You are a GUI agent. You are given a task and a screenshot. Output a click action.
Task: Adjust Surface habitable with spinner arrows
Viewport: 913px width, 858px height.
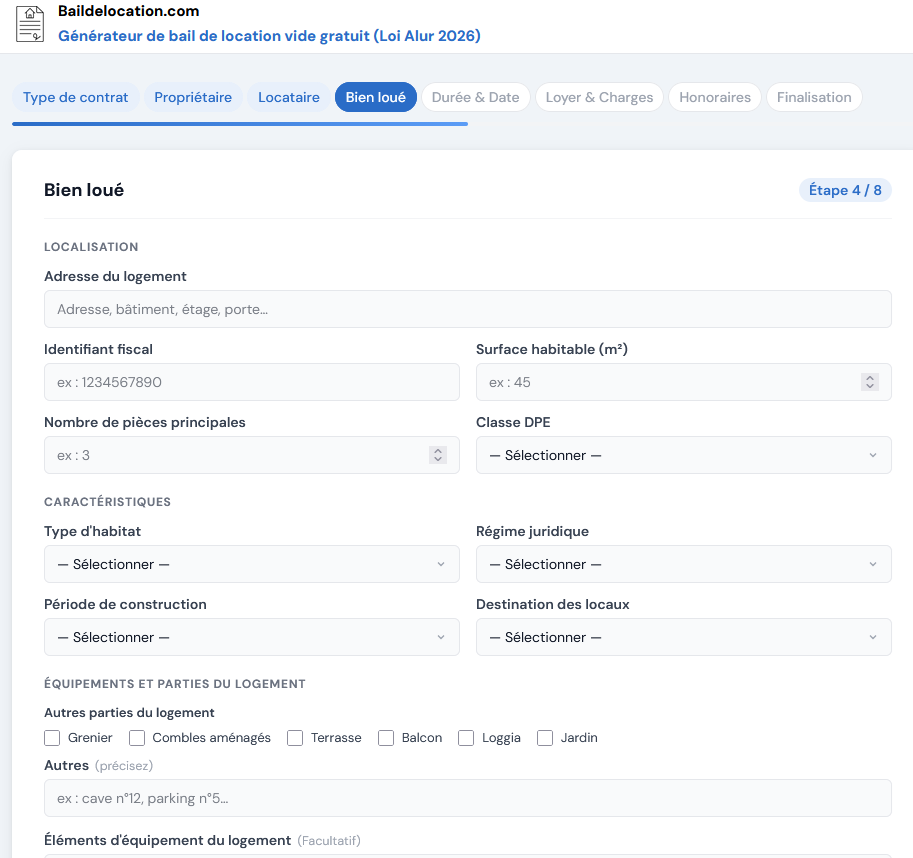869,382
